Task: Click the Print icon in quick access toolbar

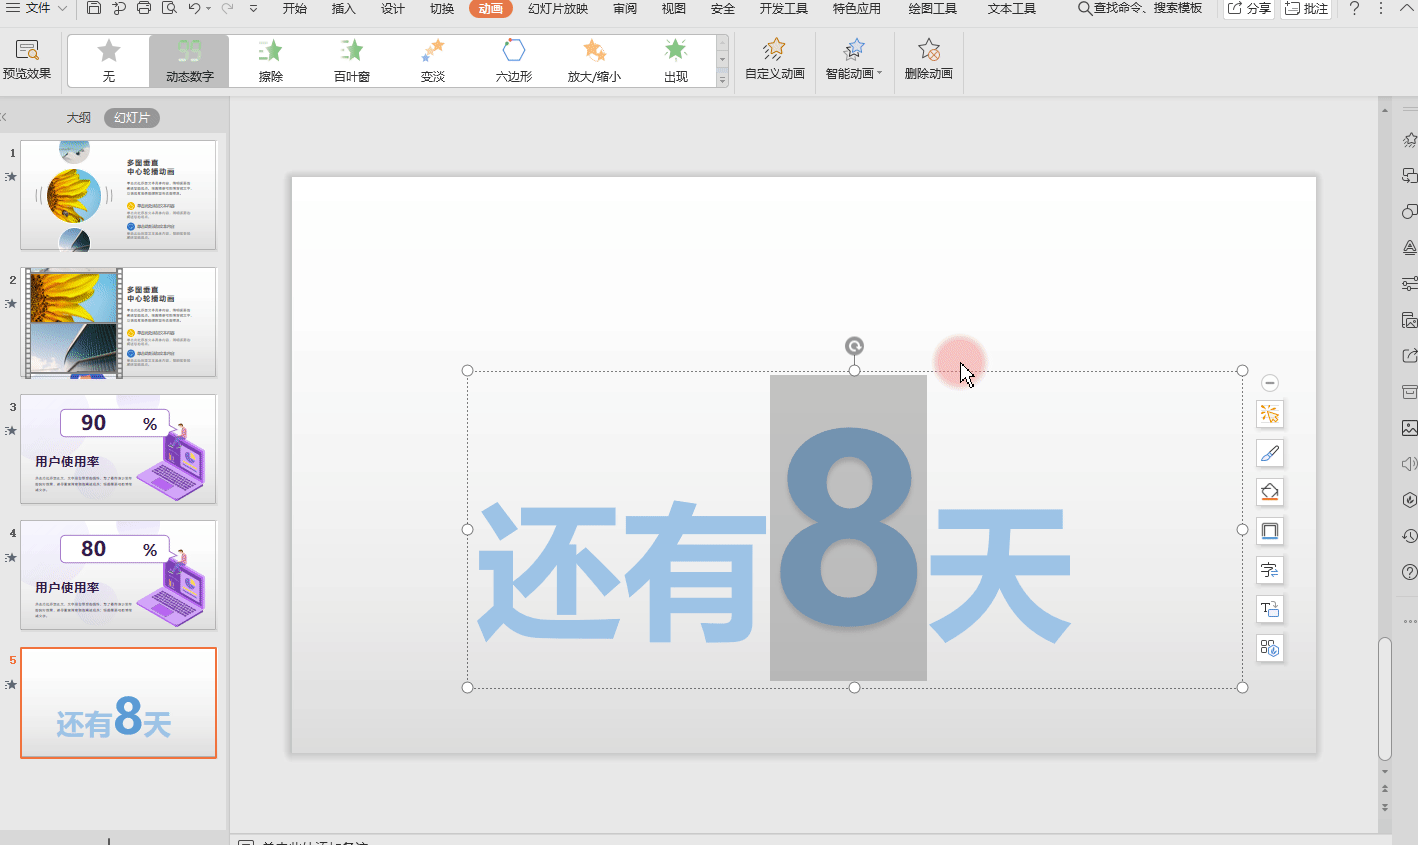Action: point(144,8)
